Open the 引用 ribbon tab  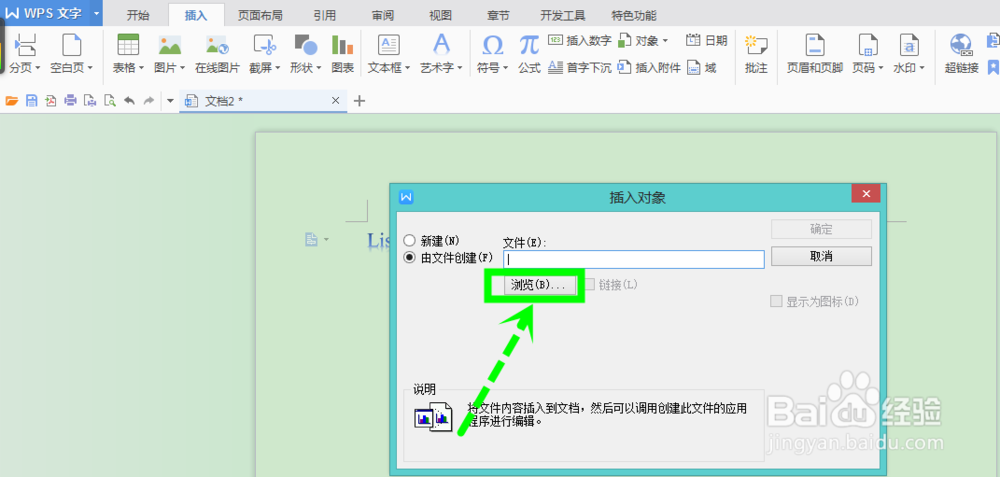point(325,15)
